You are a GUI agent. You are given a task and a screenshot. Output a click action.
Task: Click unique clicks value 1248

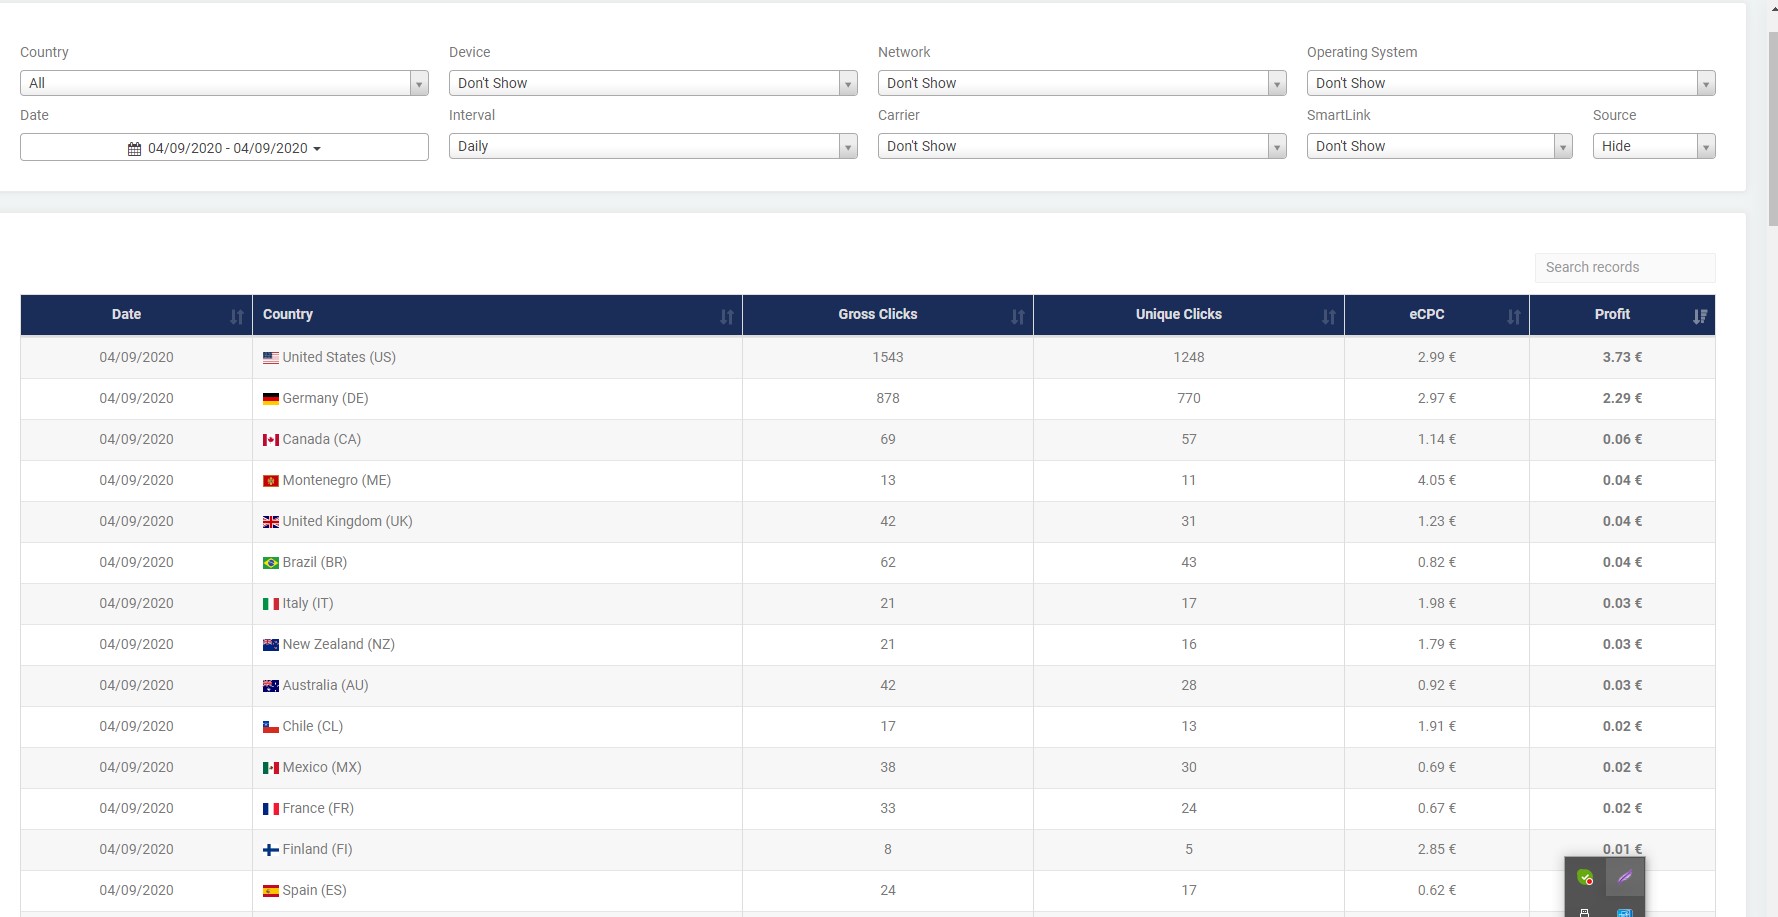[1189, 357]
